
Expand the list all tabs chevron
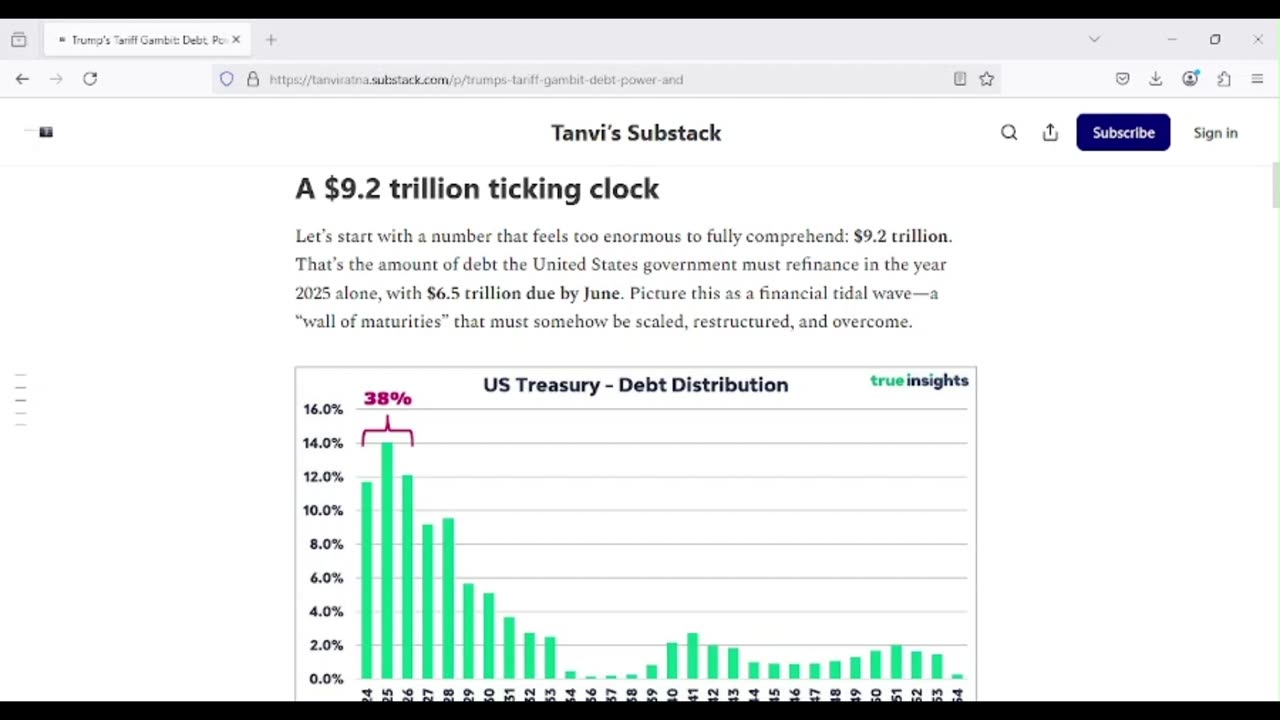[1094, 40]
